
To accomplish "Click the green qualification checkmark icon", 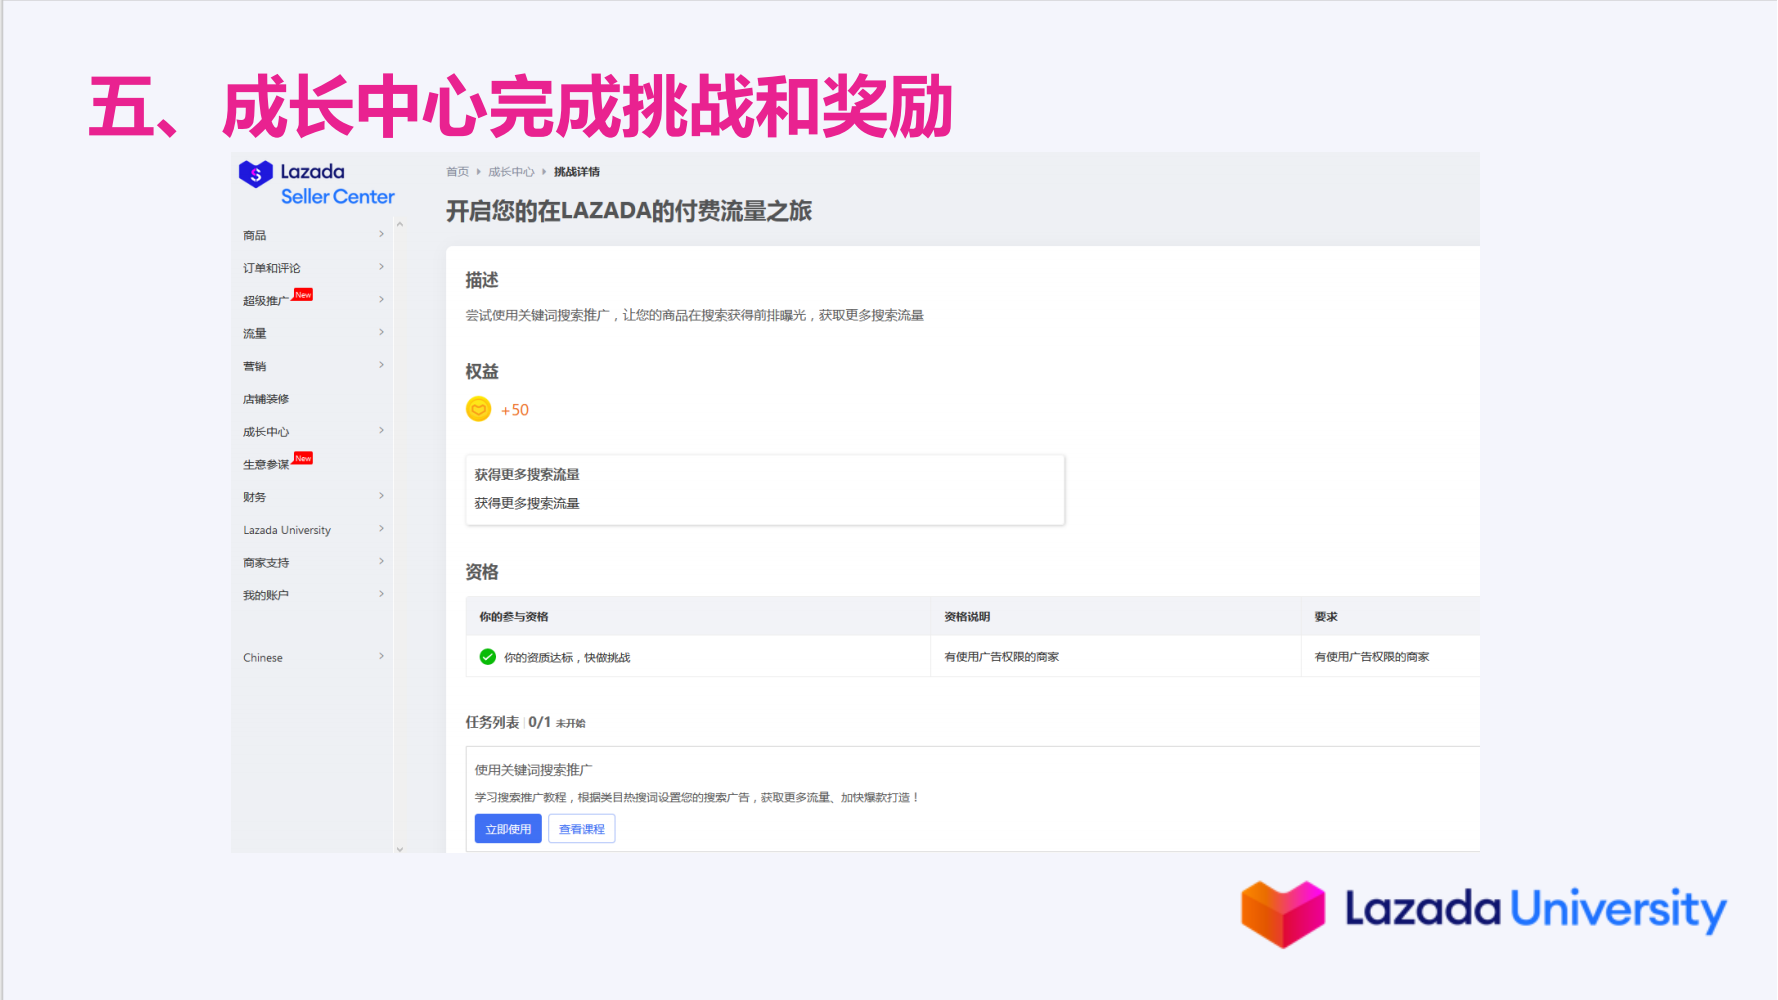I will tap(488, 657).
